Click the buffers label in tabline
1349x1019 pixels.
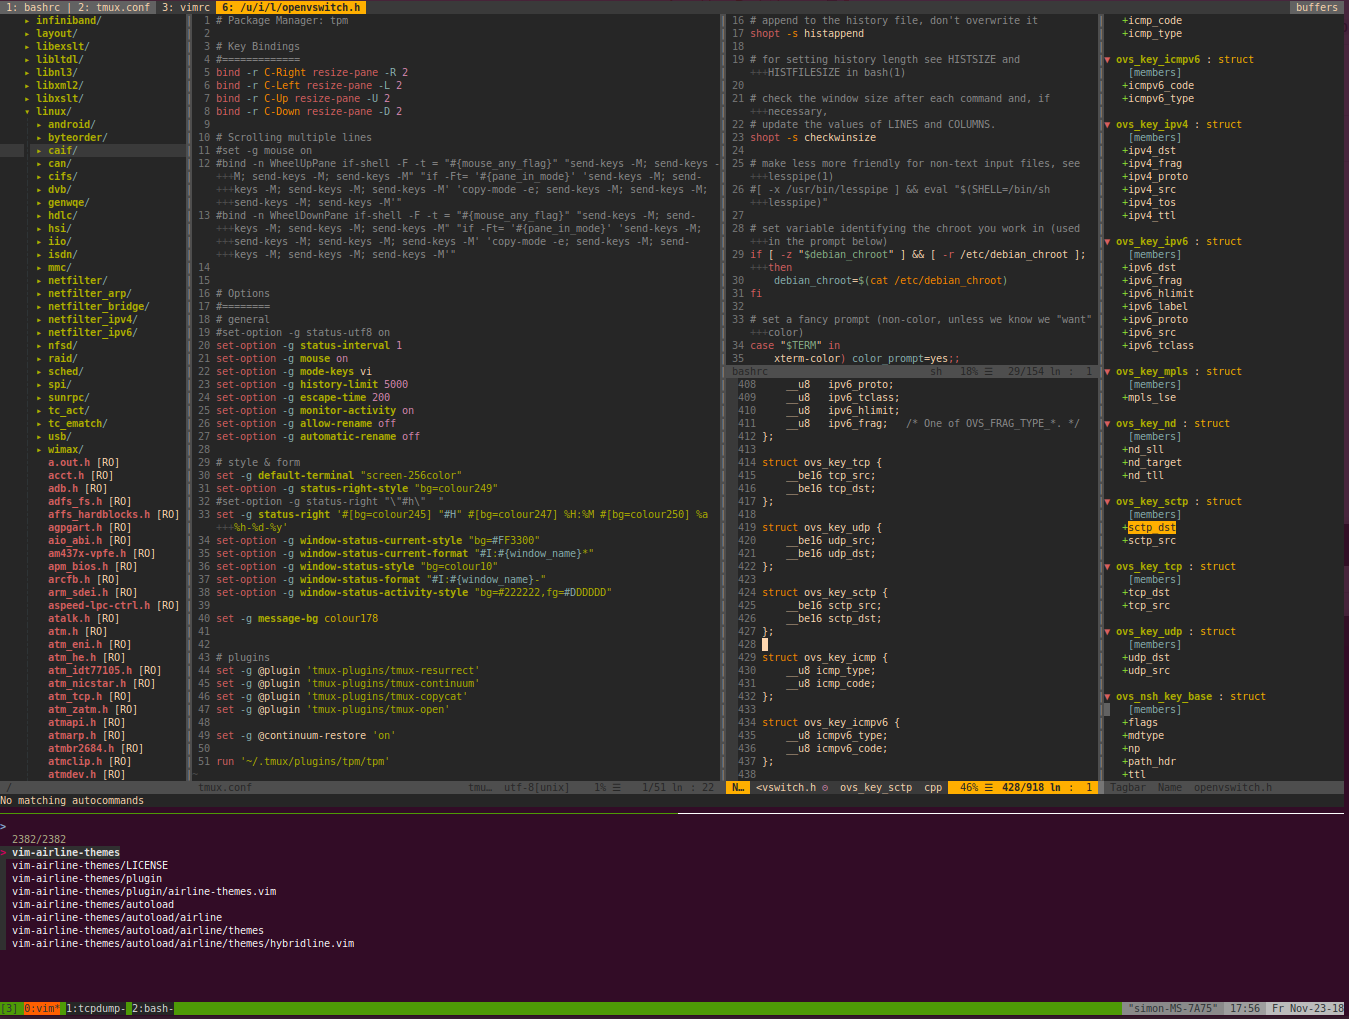tap(1316, 7)
